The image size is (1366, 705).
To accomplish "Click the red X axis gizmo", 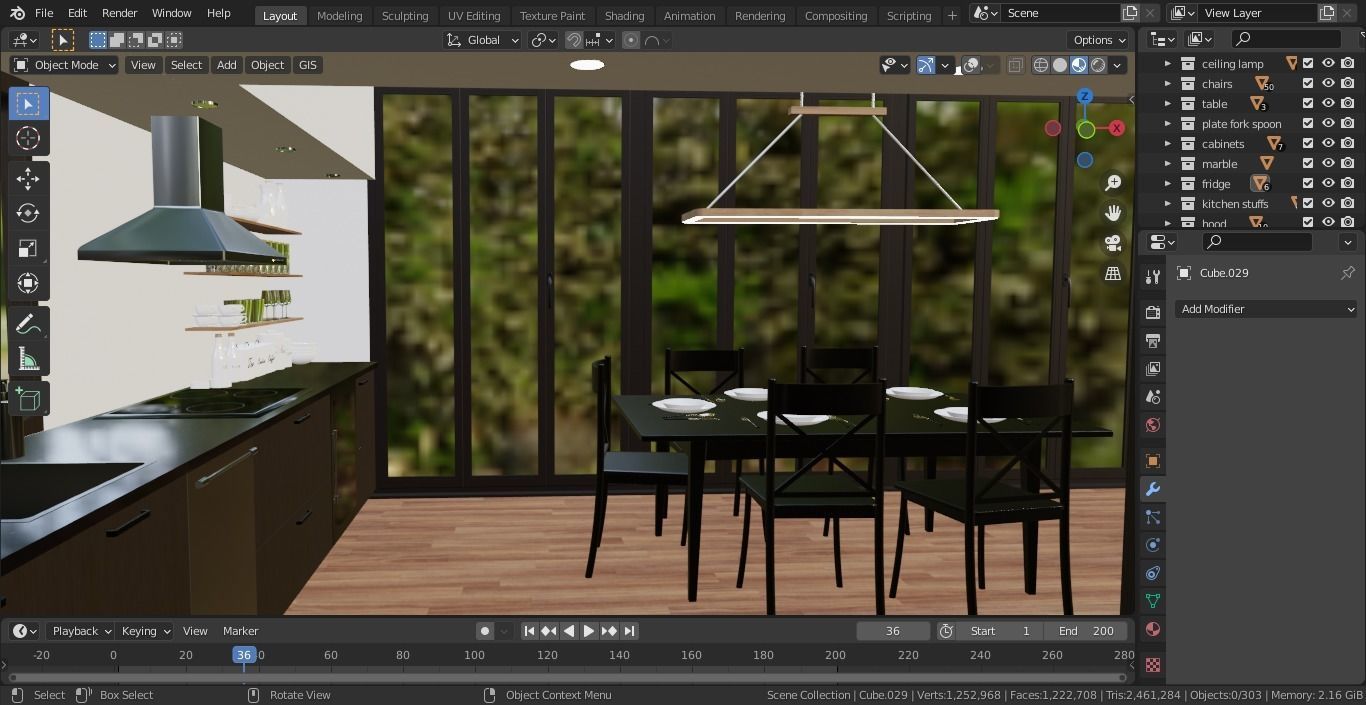I will 1117,128.
